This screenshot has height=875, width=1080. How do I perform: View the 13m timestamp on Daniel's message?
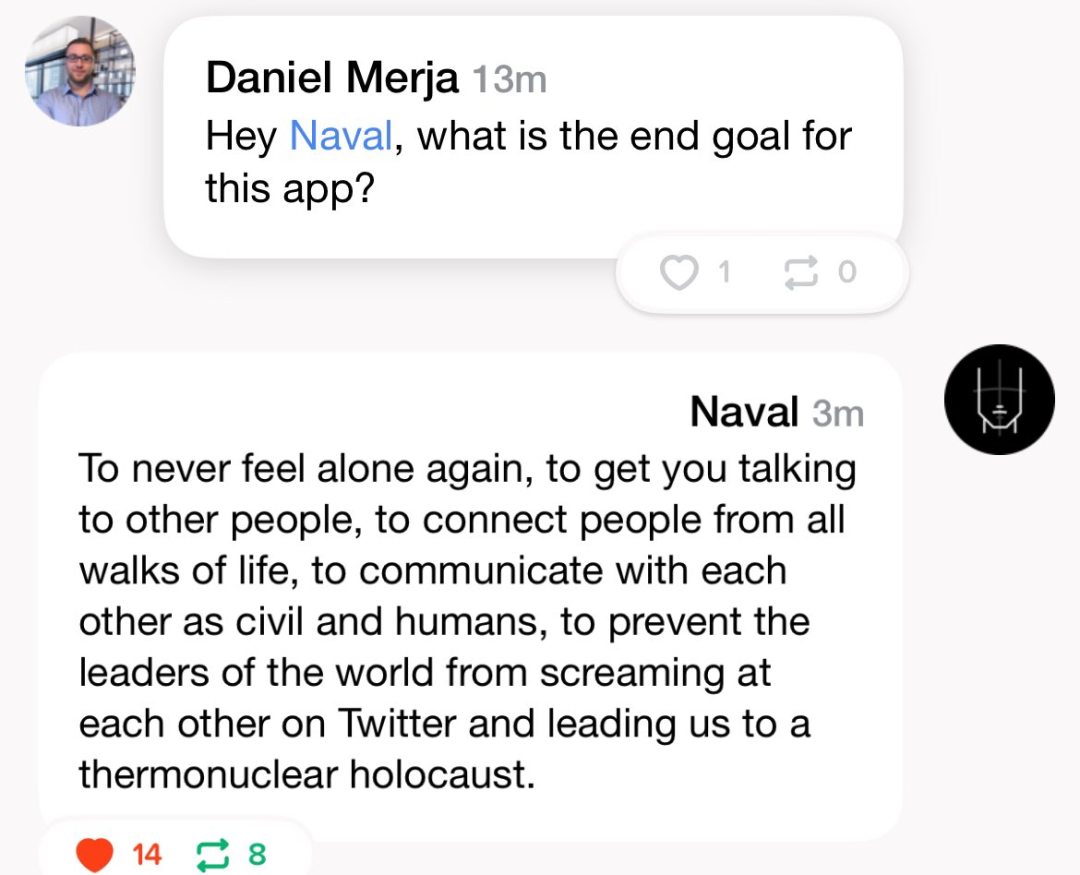tap(510, 79)
